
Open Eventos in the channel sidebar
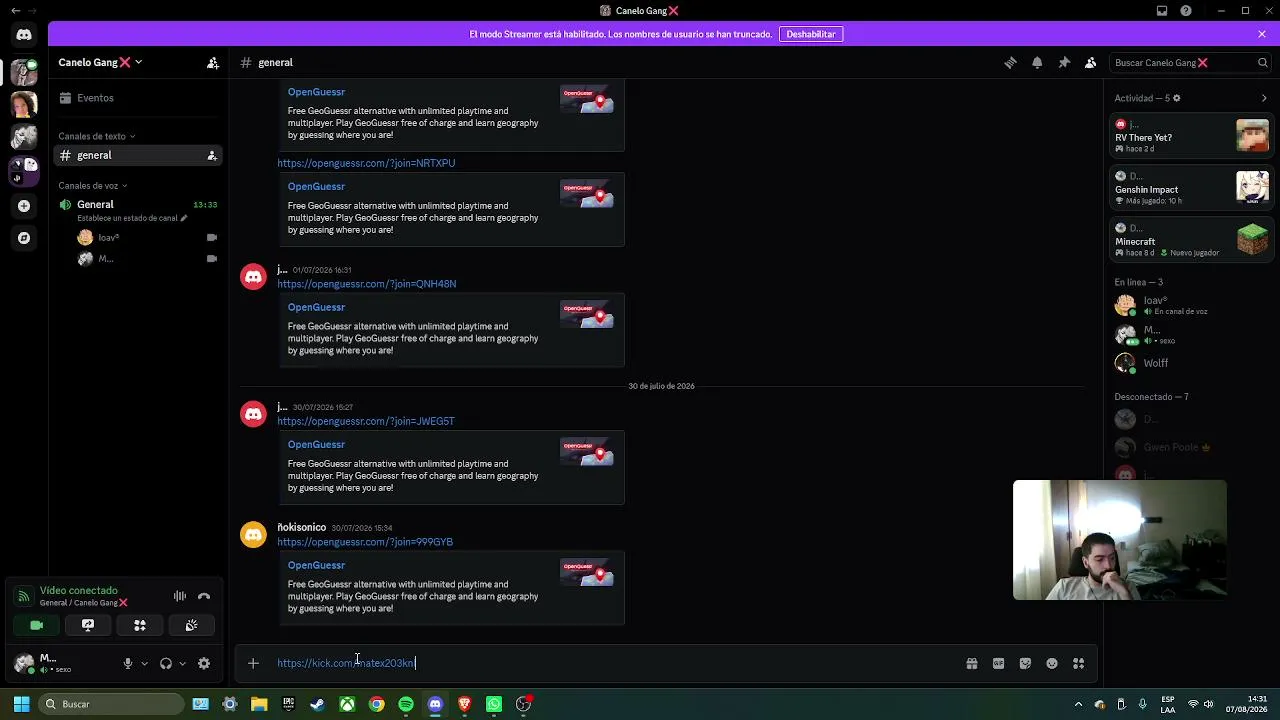(138, 98)
